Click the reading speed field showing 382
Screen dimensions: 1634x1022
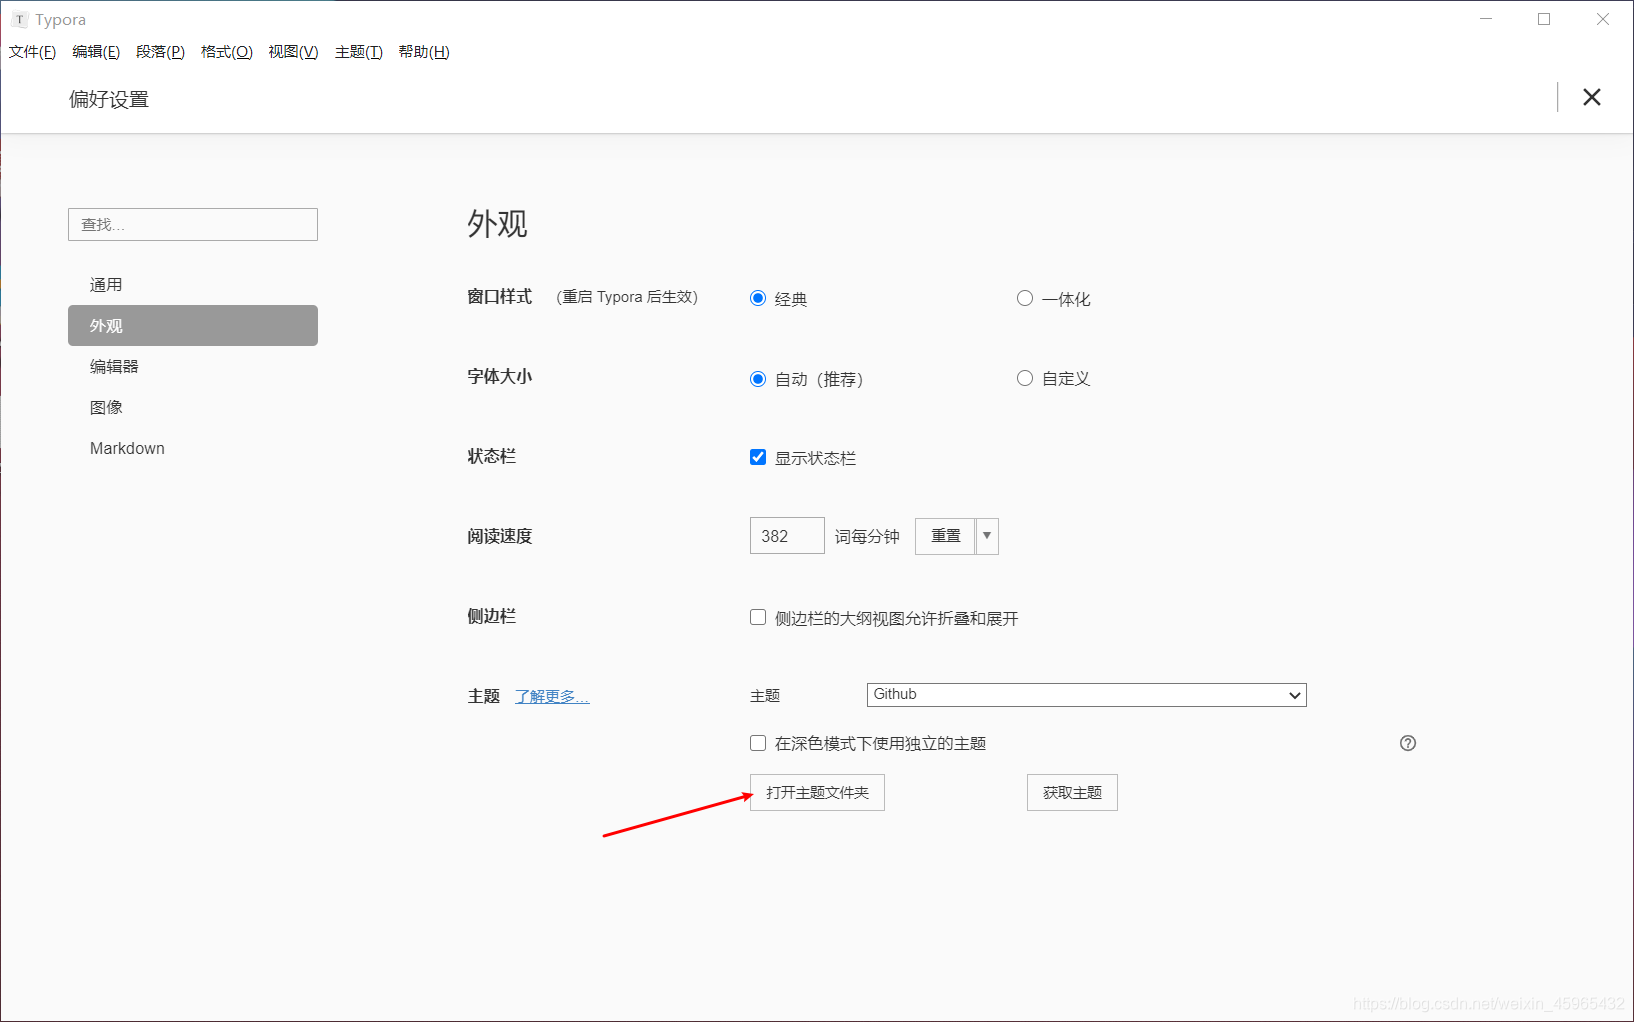pos(787,536)
